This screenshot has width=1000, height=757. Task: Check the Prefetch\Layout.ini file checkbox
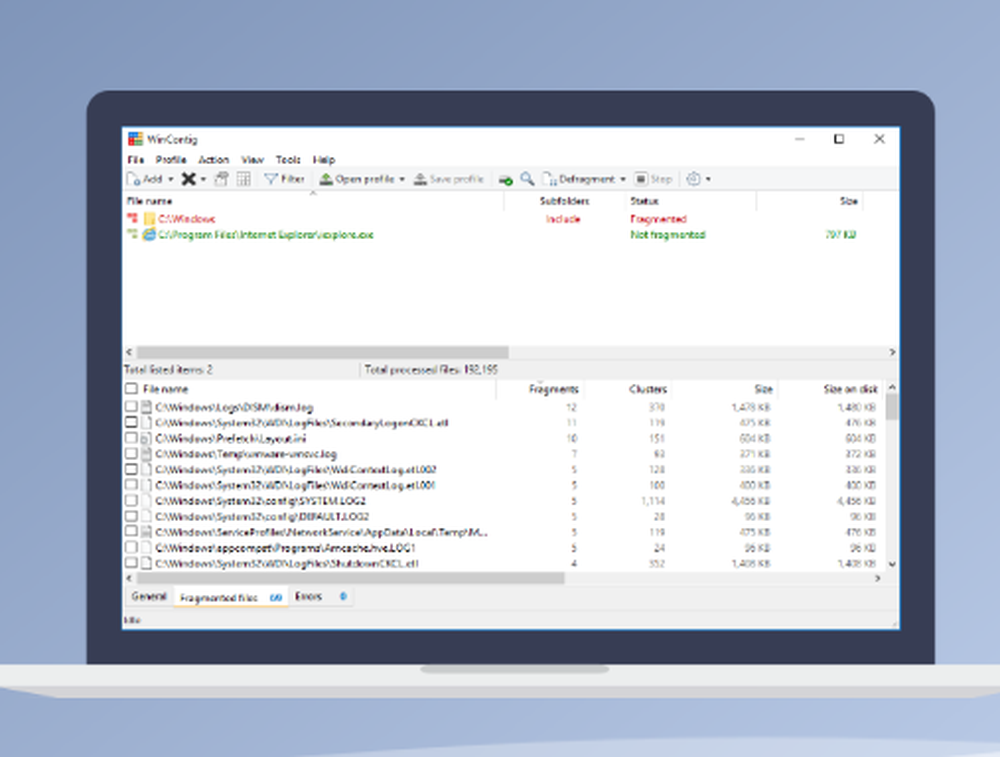coord(132,438)
